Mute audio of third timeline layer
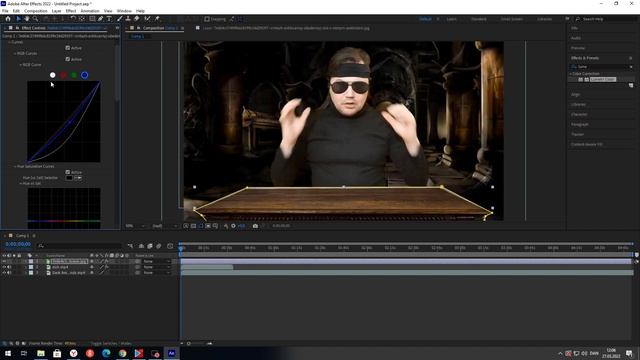The height and width of the screenshot is (360, 640). click(9, 273)
